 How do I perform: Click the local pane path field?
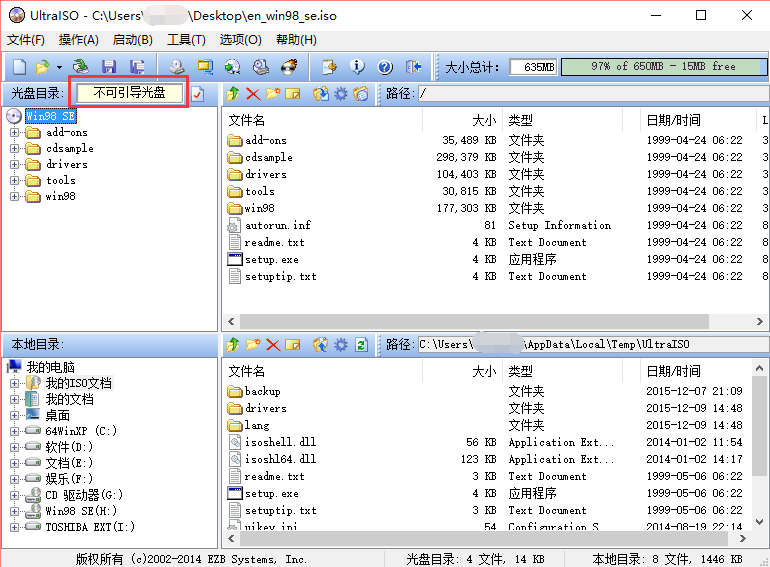pos(593,345)
